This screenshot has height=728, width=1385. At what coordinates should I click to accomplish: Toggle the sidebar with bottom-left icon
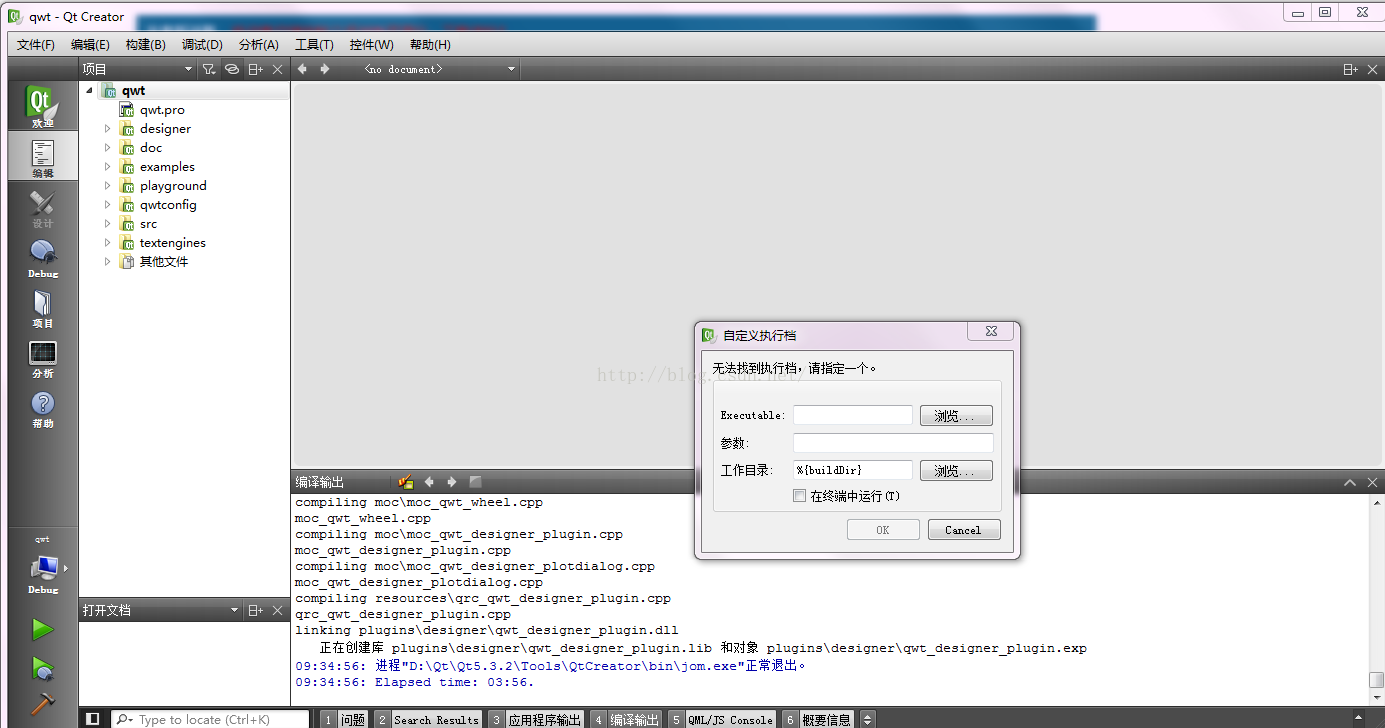click(x=93, y=719)
